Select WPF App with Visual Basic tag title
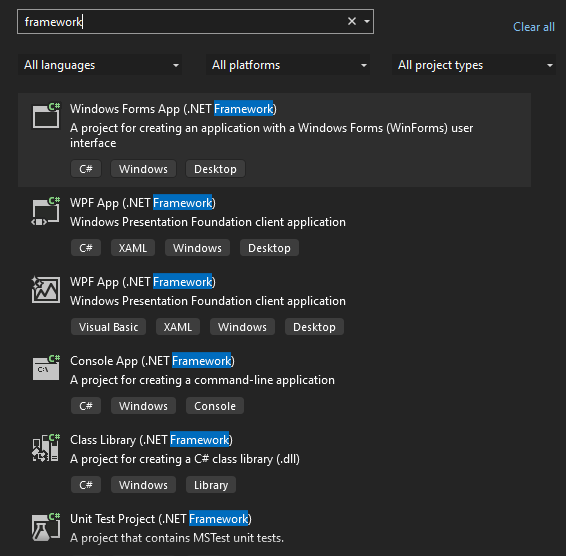Screen dimensions: 566x556 click(143, 282)
